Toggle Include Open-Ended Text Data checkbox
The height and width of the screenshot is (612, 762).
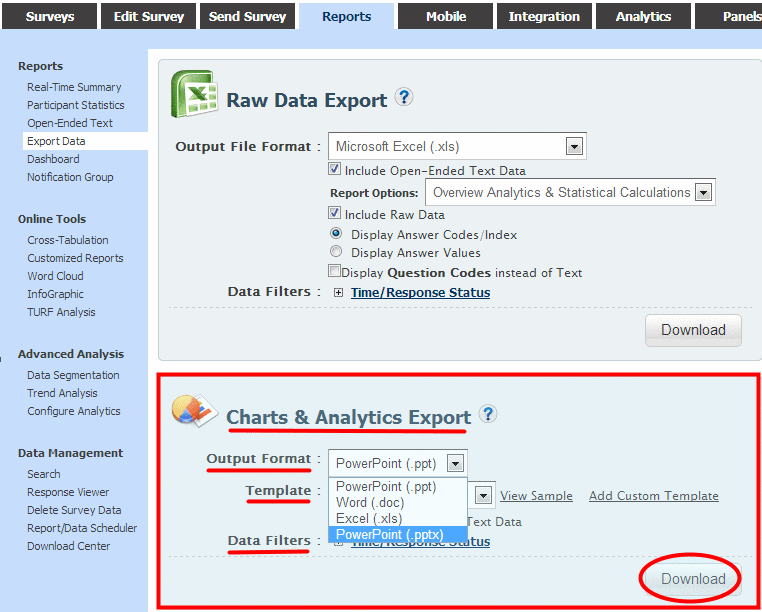pos(335,170)
